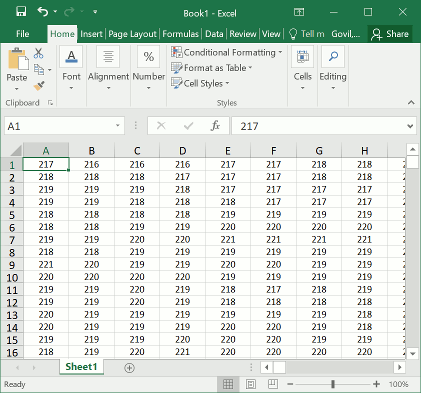The height and width of the screenshot is (393, 421).
Task: Click the Share button
Action: coord(390,34)
